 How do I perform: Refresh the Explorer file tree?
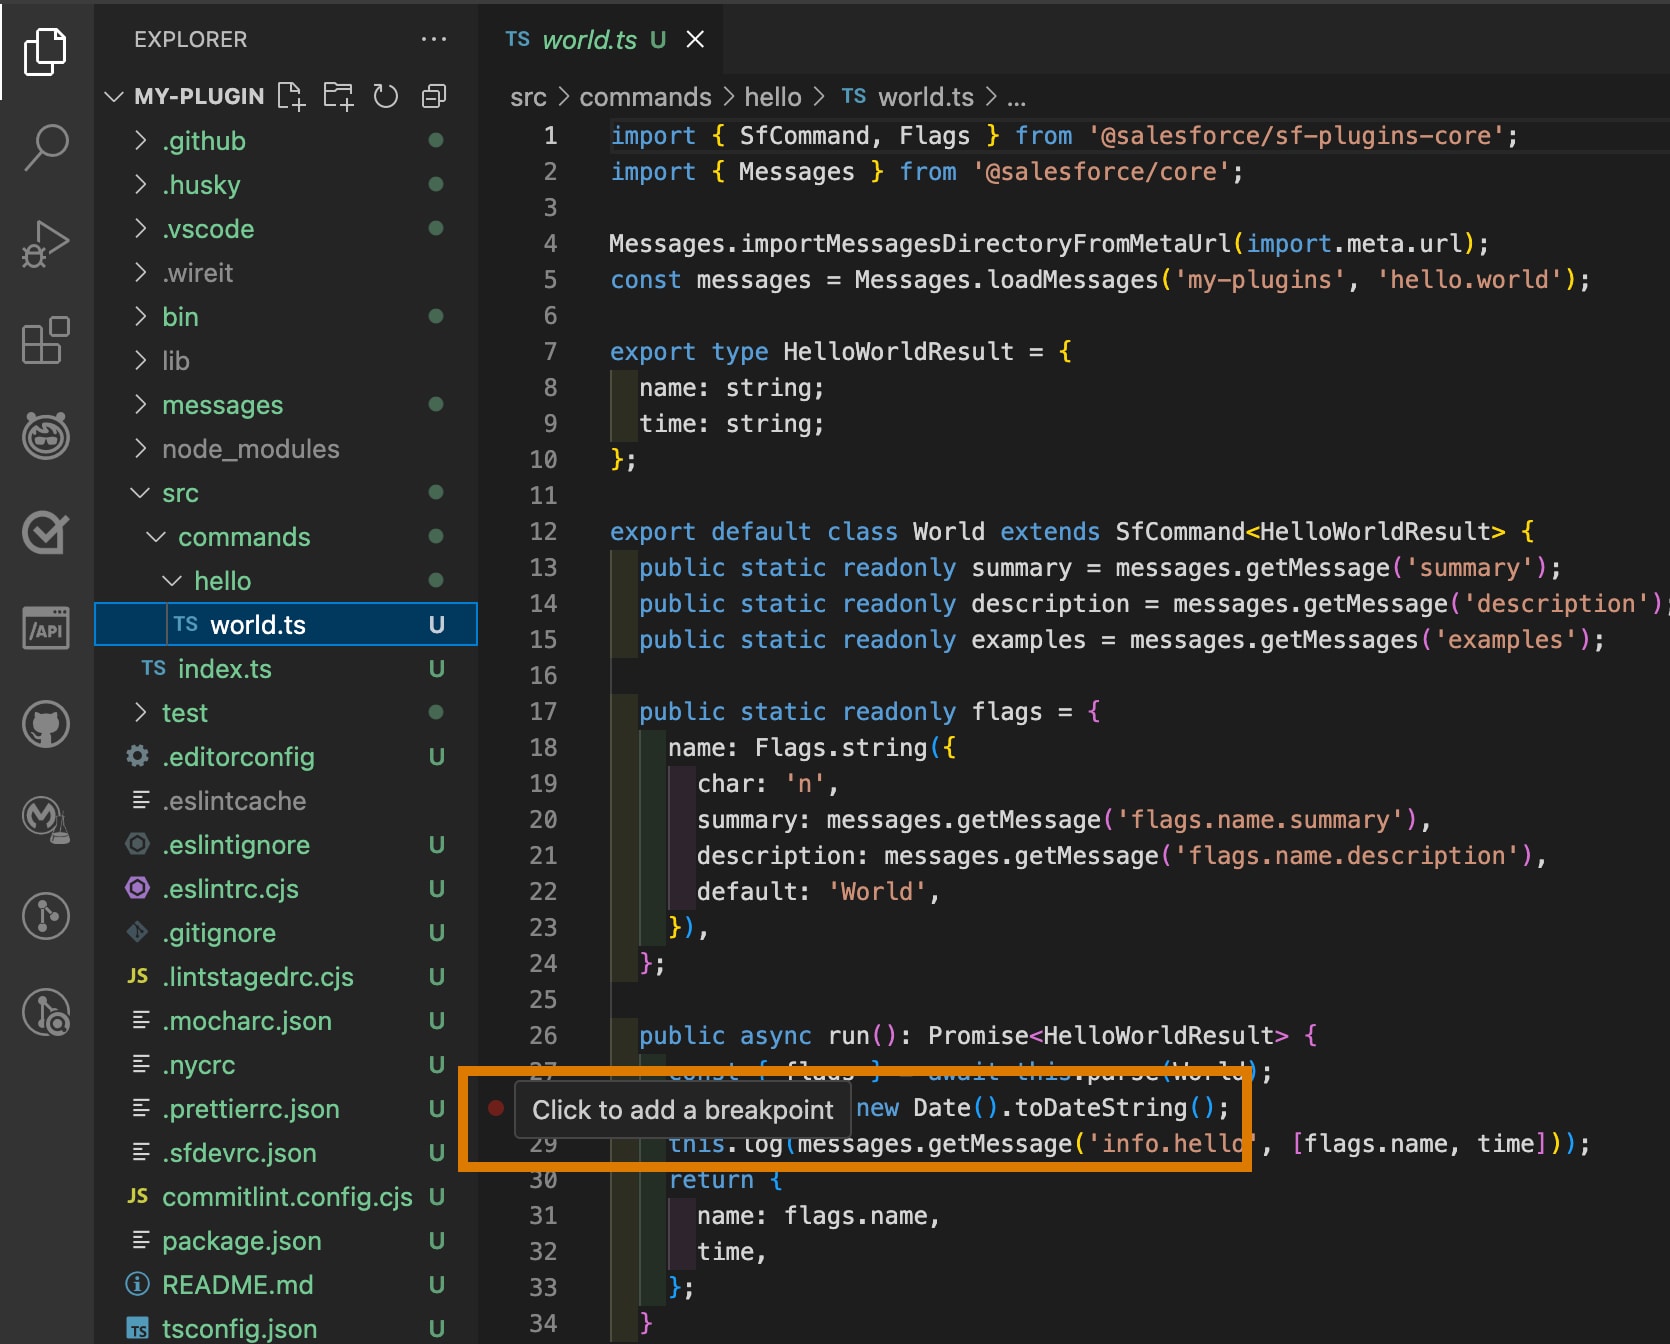coord(386,96)
